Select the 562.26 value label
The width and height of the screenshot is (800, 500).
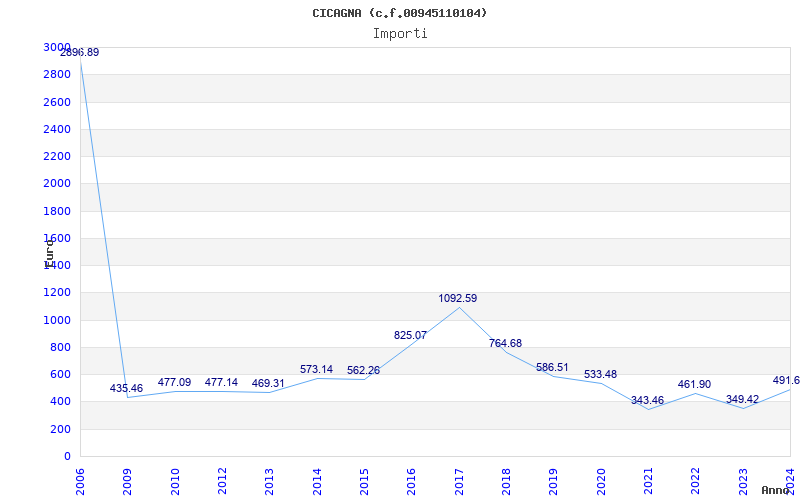[x=364, y=371]
